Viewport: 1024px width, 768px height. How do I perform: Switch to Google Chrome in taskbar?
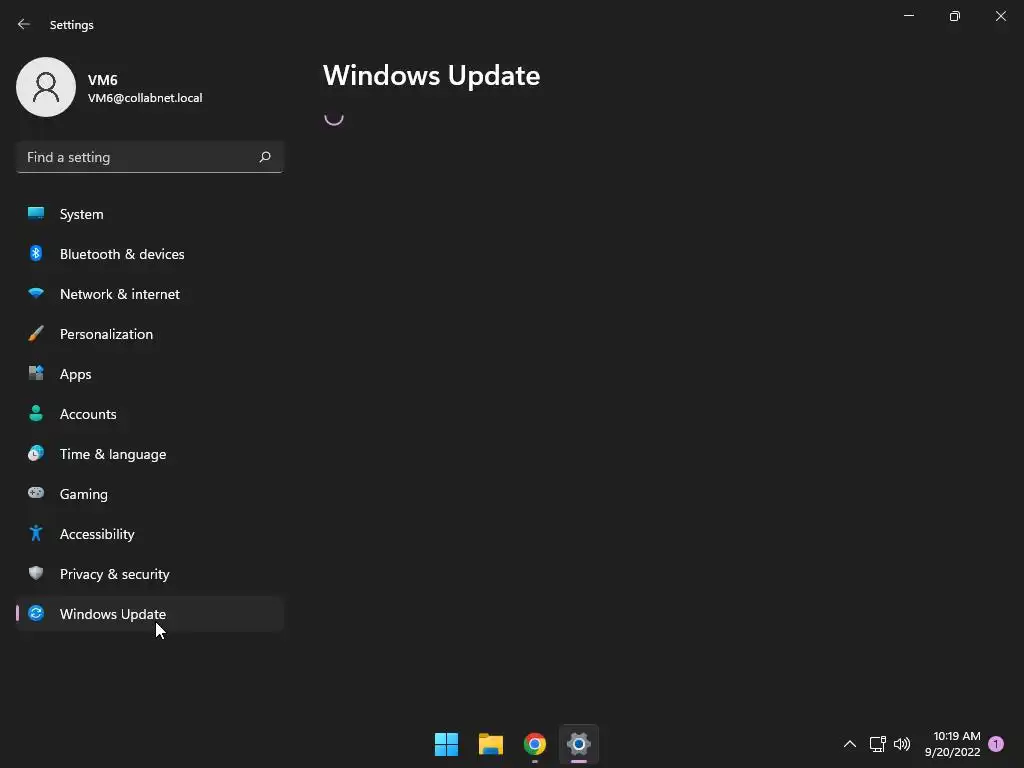click(x=534, y=744)
